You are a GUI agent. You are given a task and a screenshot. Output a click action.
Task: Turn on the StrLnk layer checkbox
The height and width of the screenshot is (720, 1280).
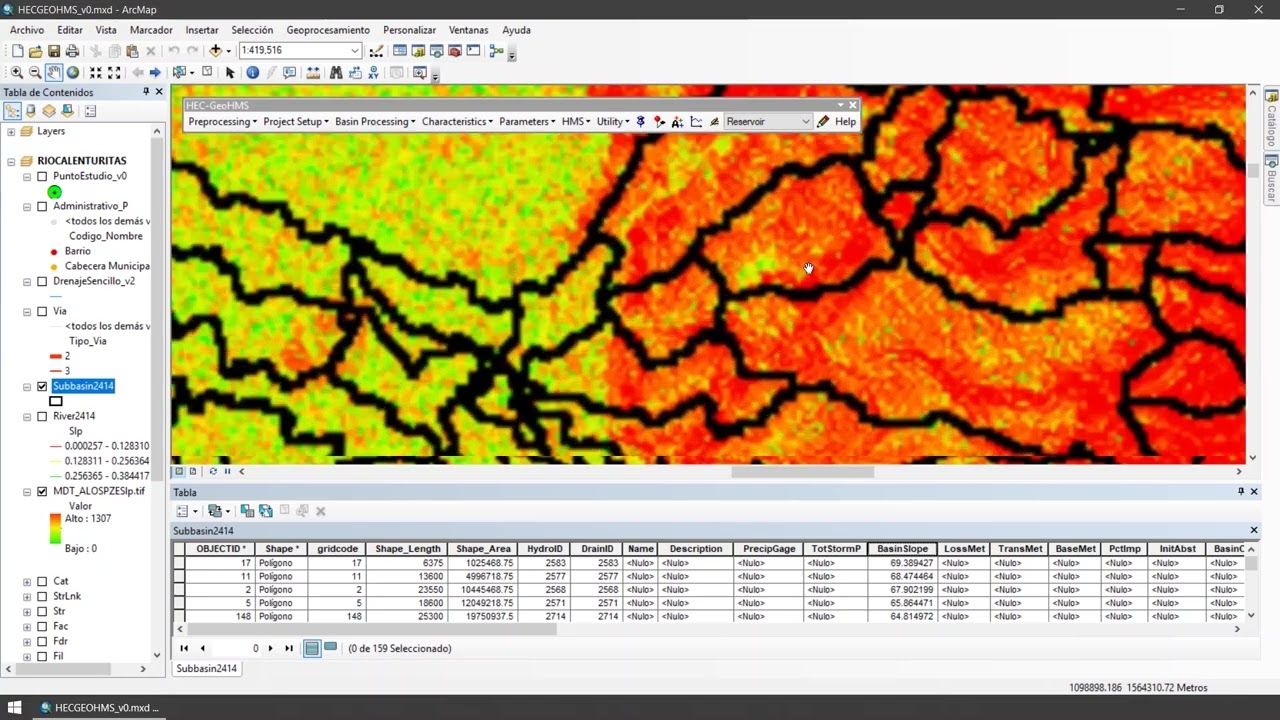pos(42,597)
